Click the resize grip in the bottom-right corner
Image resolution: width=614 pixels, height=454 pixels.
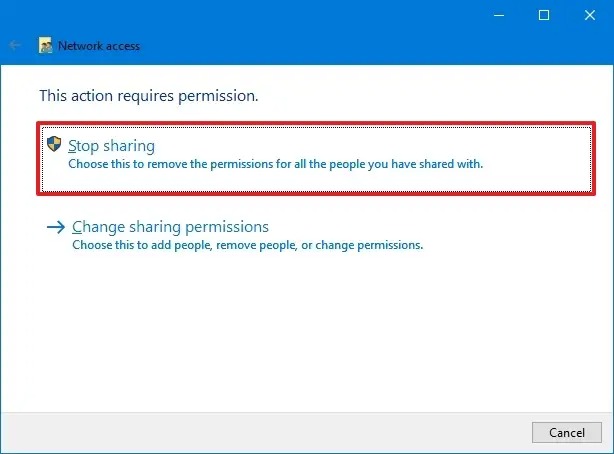[608, 448]
